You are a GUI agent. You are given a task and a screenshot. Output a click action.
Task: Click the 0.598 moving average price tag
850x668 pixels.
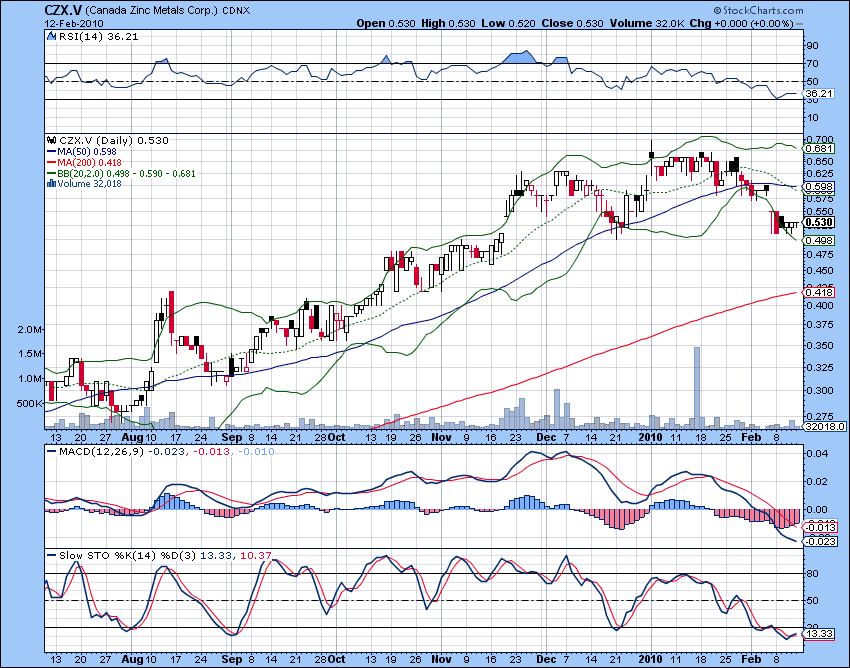coord(819,187)
